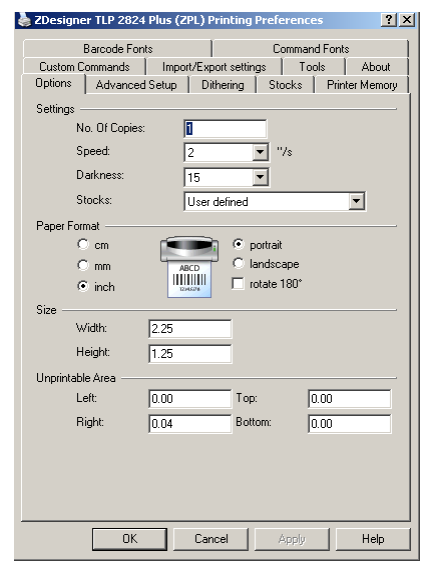Choose portrait orientation
The image size is (435, 571).
[x=238, y=244]
